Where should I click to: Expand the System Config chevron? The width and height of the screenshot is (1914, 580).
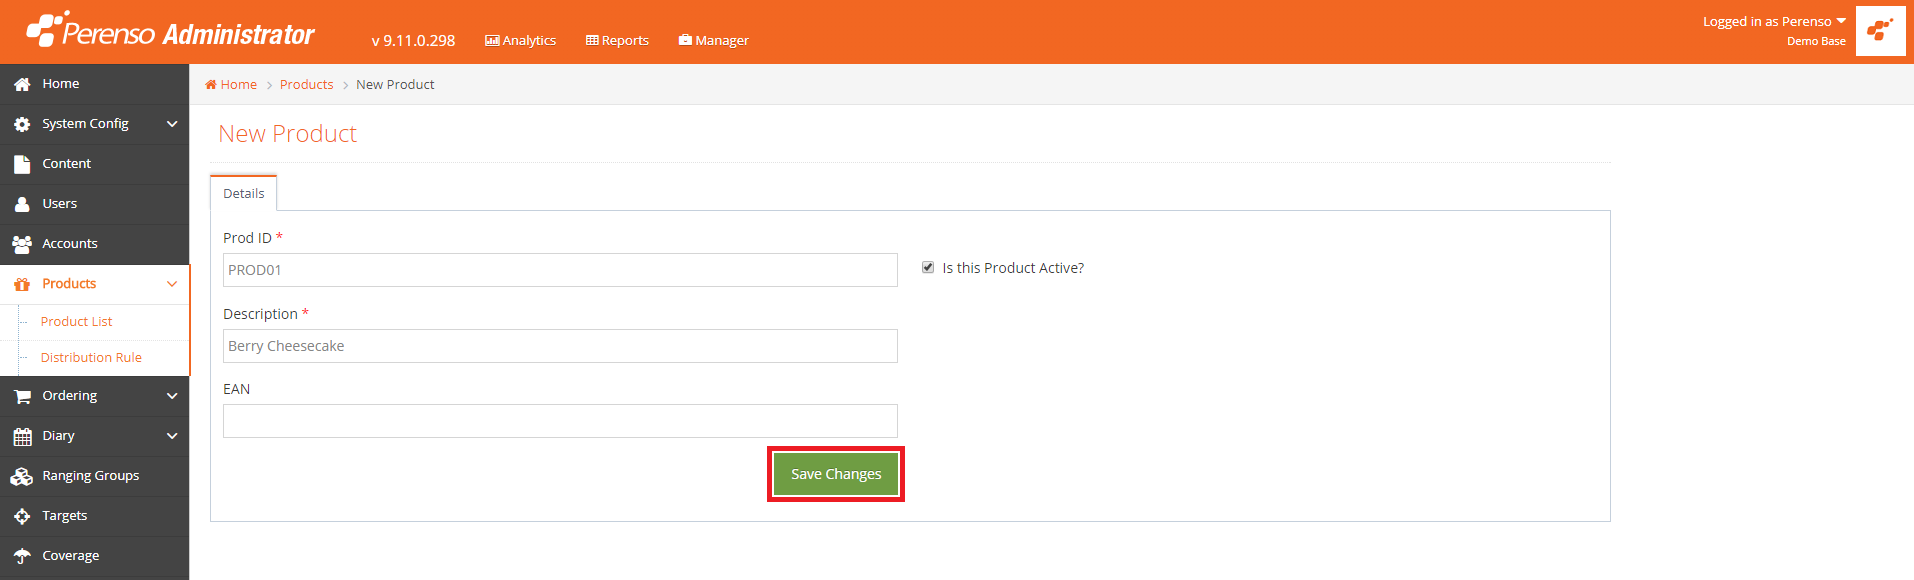[172, 124]
